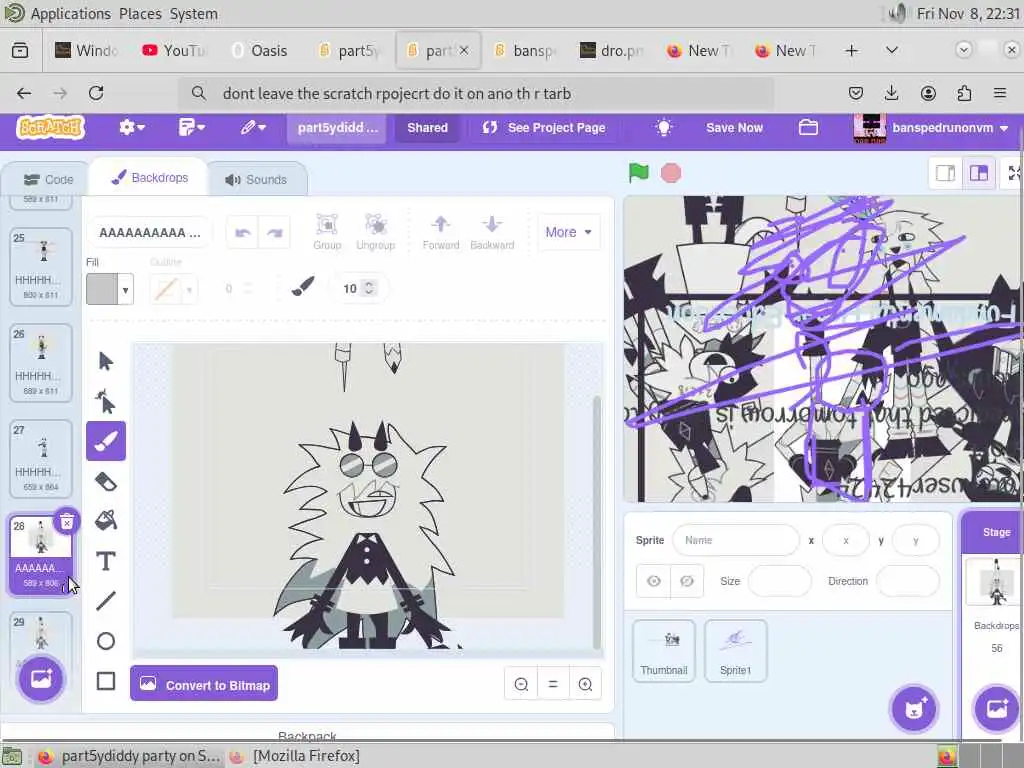Select the Thumbnail sprite
This screenshot has height=768, width=1024.
click(664, 651)
